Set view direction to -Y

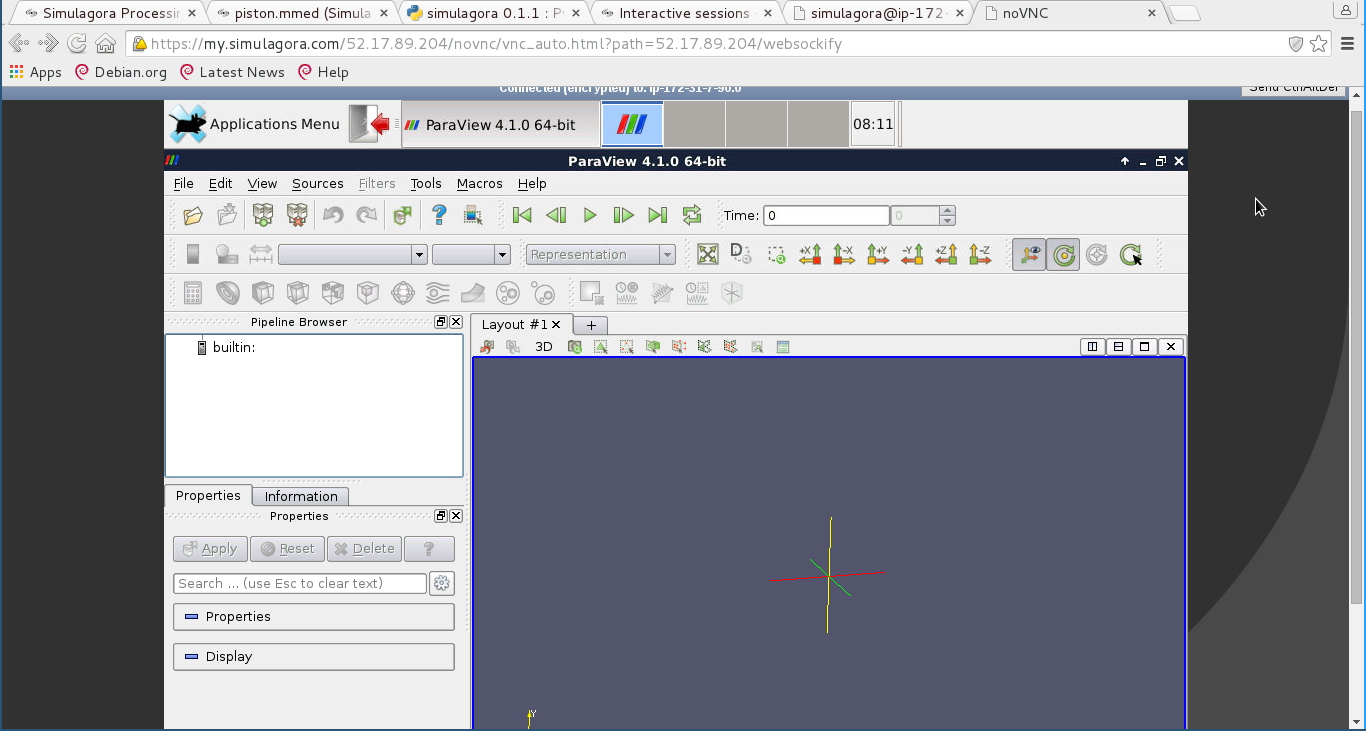[x=912, y=255]
